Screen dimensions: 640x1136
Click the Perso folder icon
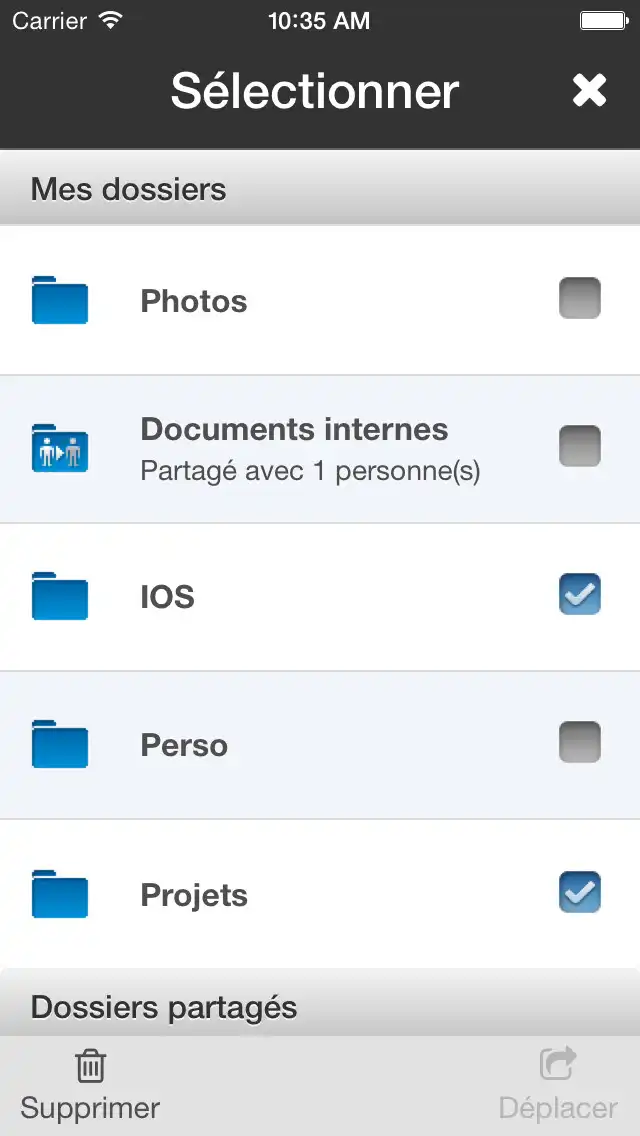click(59, 744)
